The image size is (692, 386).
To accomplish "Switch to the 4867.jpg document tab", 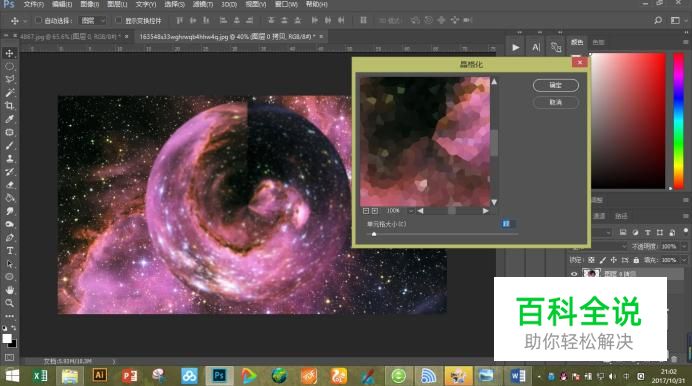I will click(x=71, y=37).
